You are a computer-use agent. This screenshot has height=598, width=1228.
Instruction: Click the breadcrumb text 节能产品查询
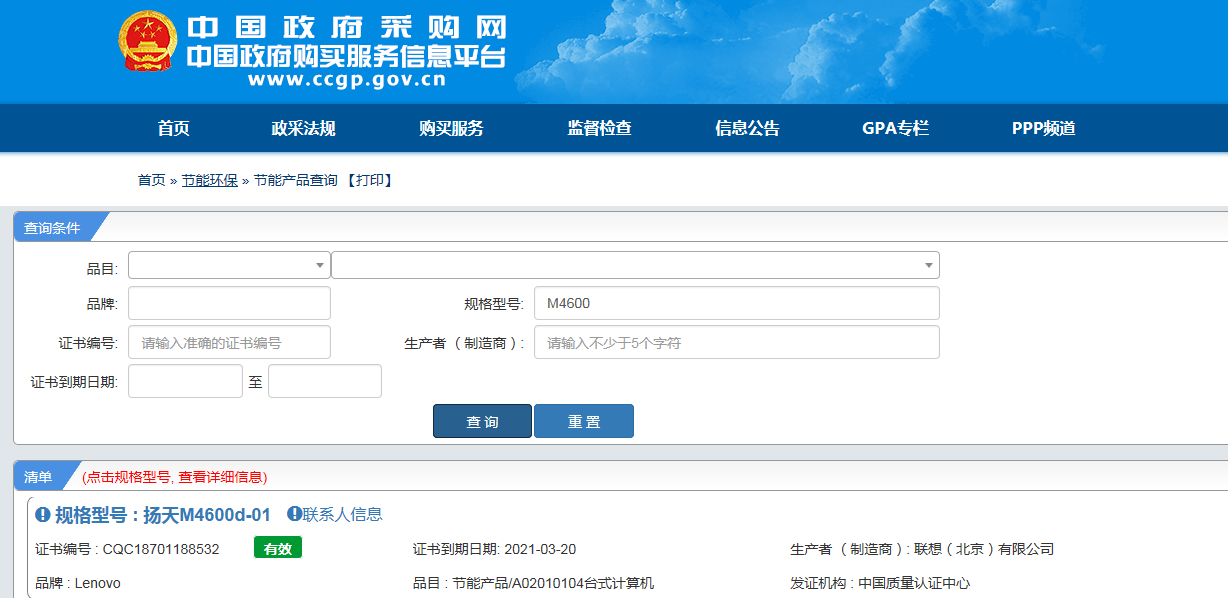[x=295, y=180]
